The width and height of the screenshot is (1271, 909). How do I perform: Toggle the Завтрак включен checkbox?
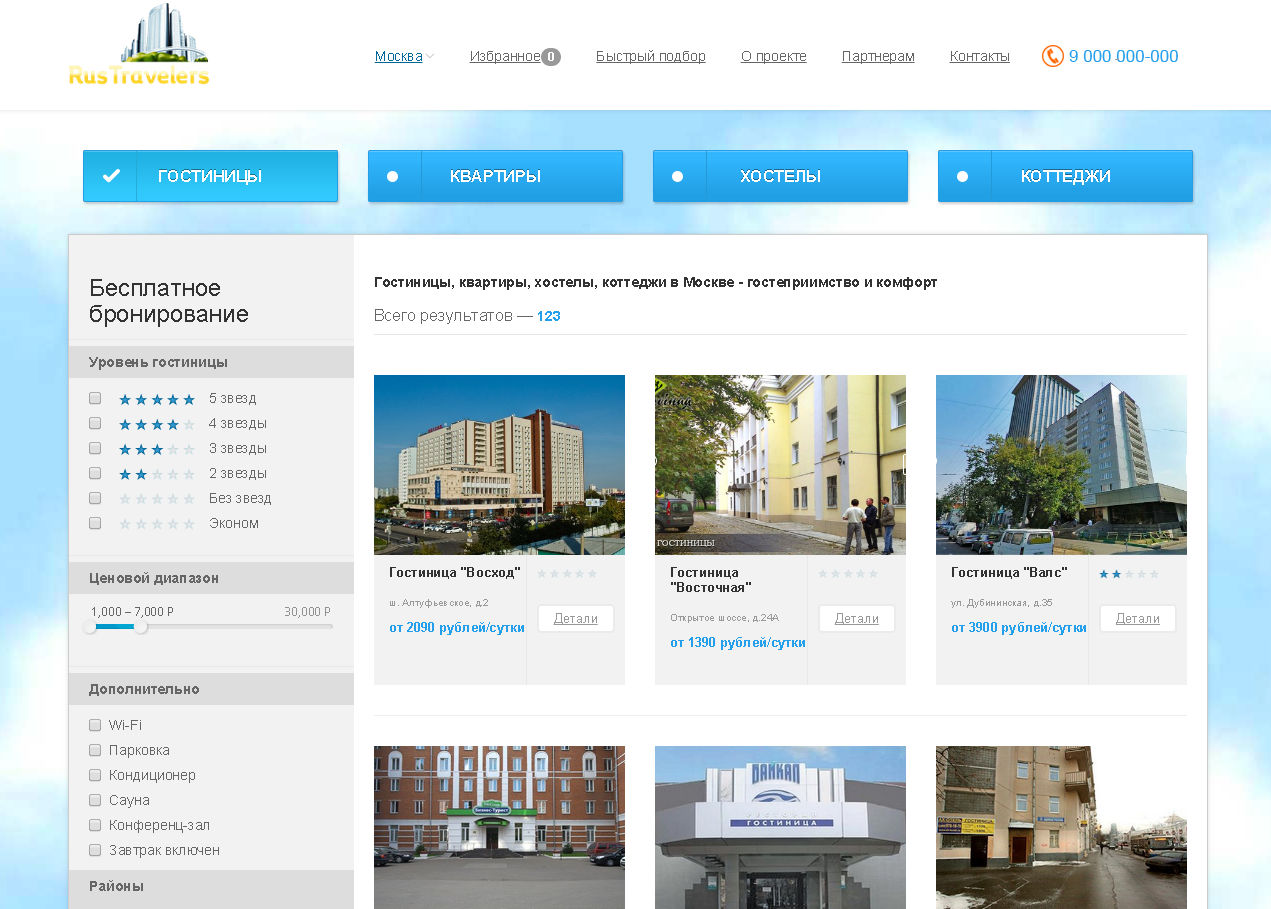[95, 850]
